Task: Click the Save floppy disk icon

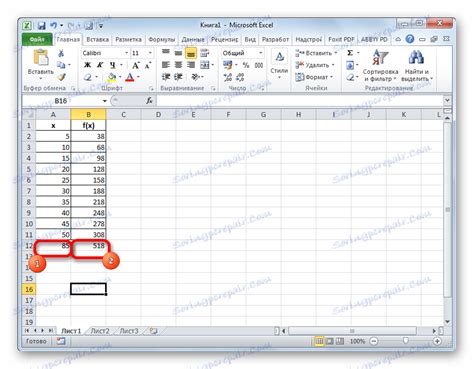Action: [x=41, y=26]
